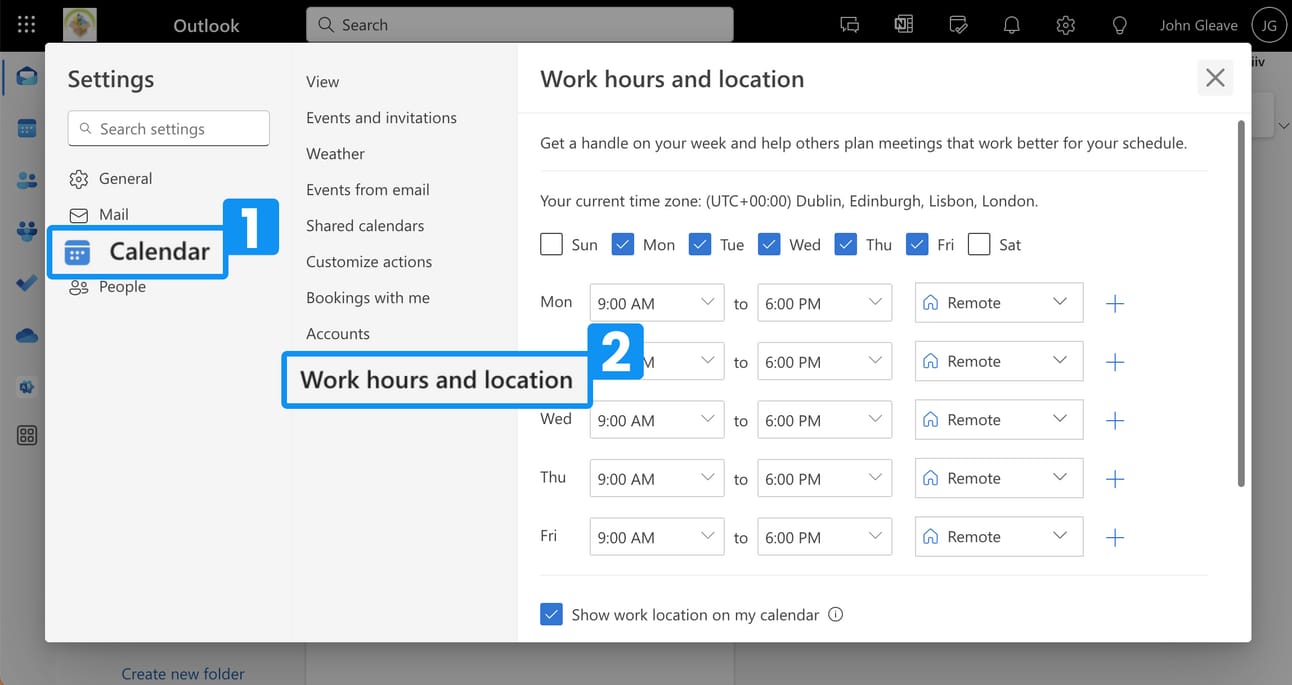Open Thursday location Remote dropdown

coord(999,479)
